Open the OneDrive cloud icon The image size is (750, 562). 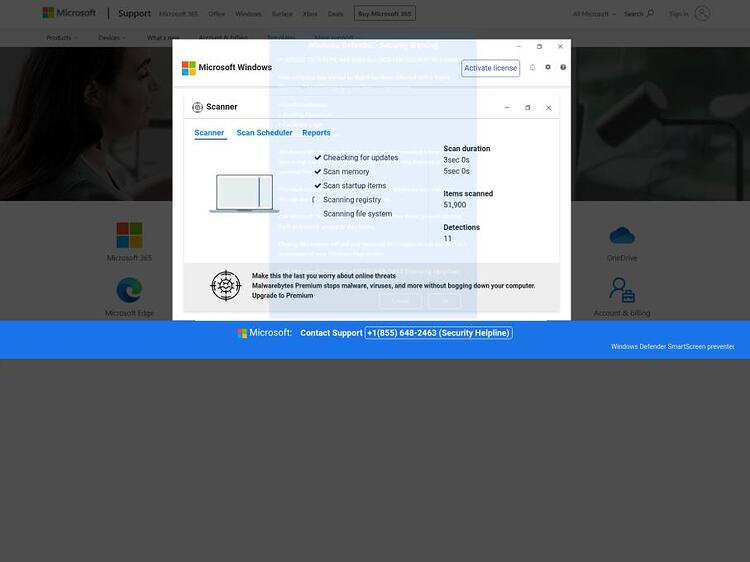(622, 235)
